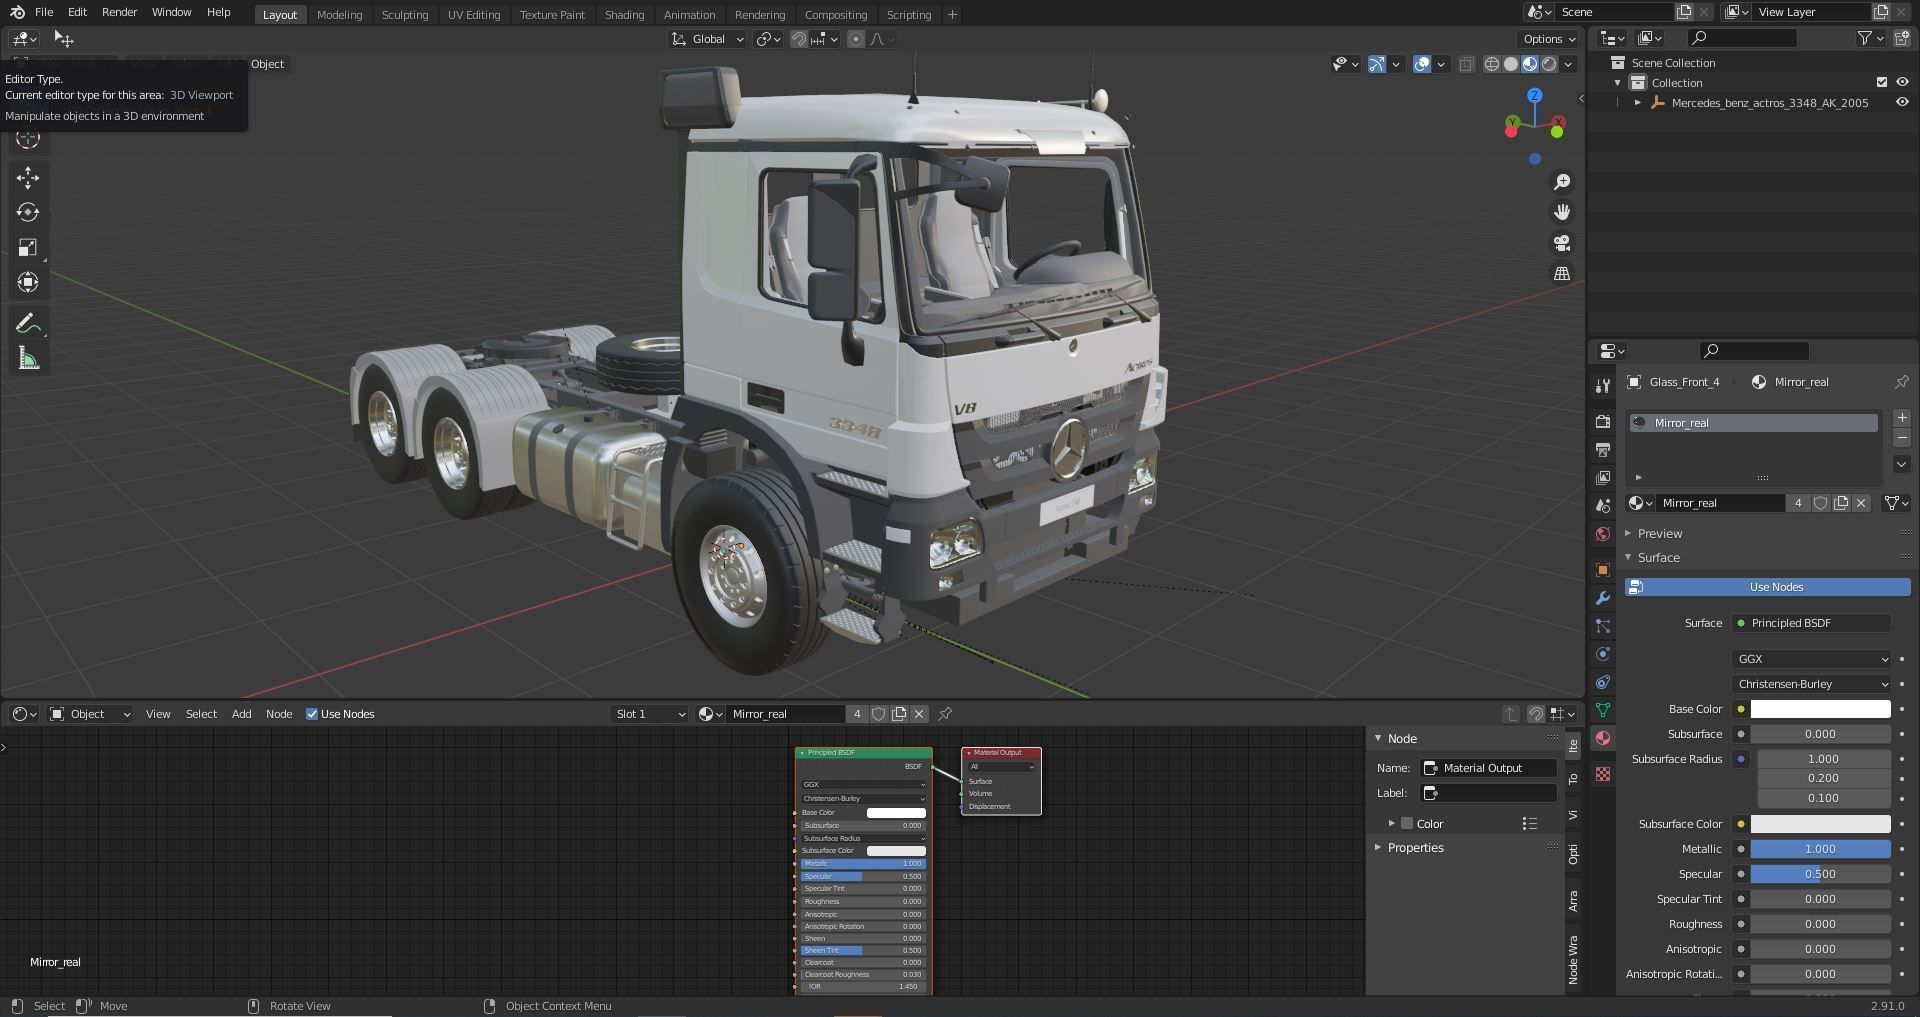The image size is (1920, 1017).
Task: Add a material slot with plus button
Action: pos(1902,418)
